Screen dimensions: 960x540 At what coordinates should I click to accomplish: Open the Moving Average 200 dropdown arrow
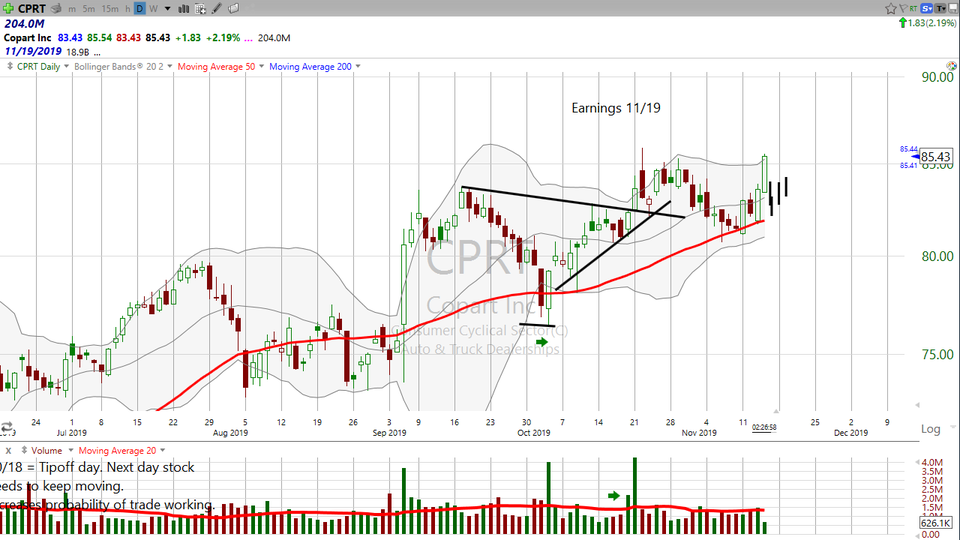pyautogui.click(x=358, y=66)
